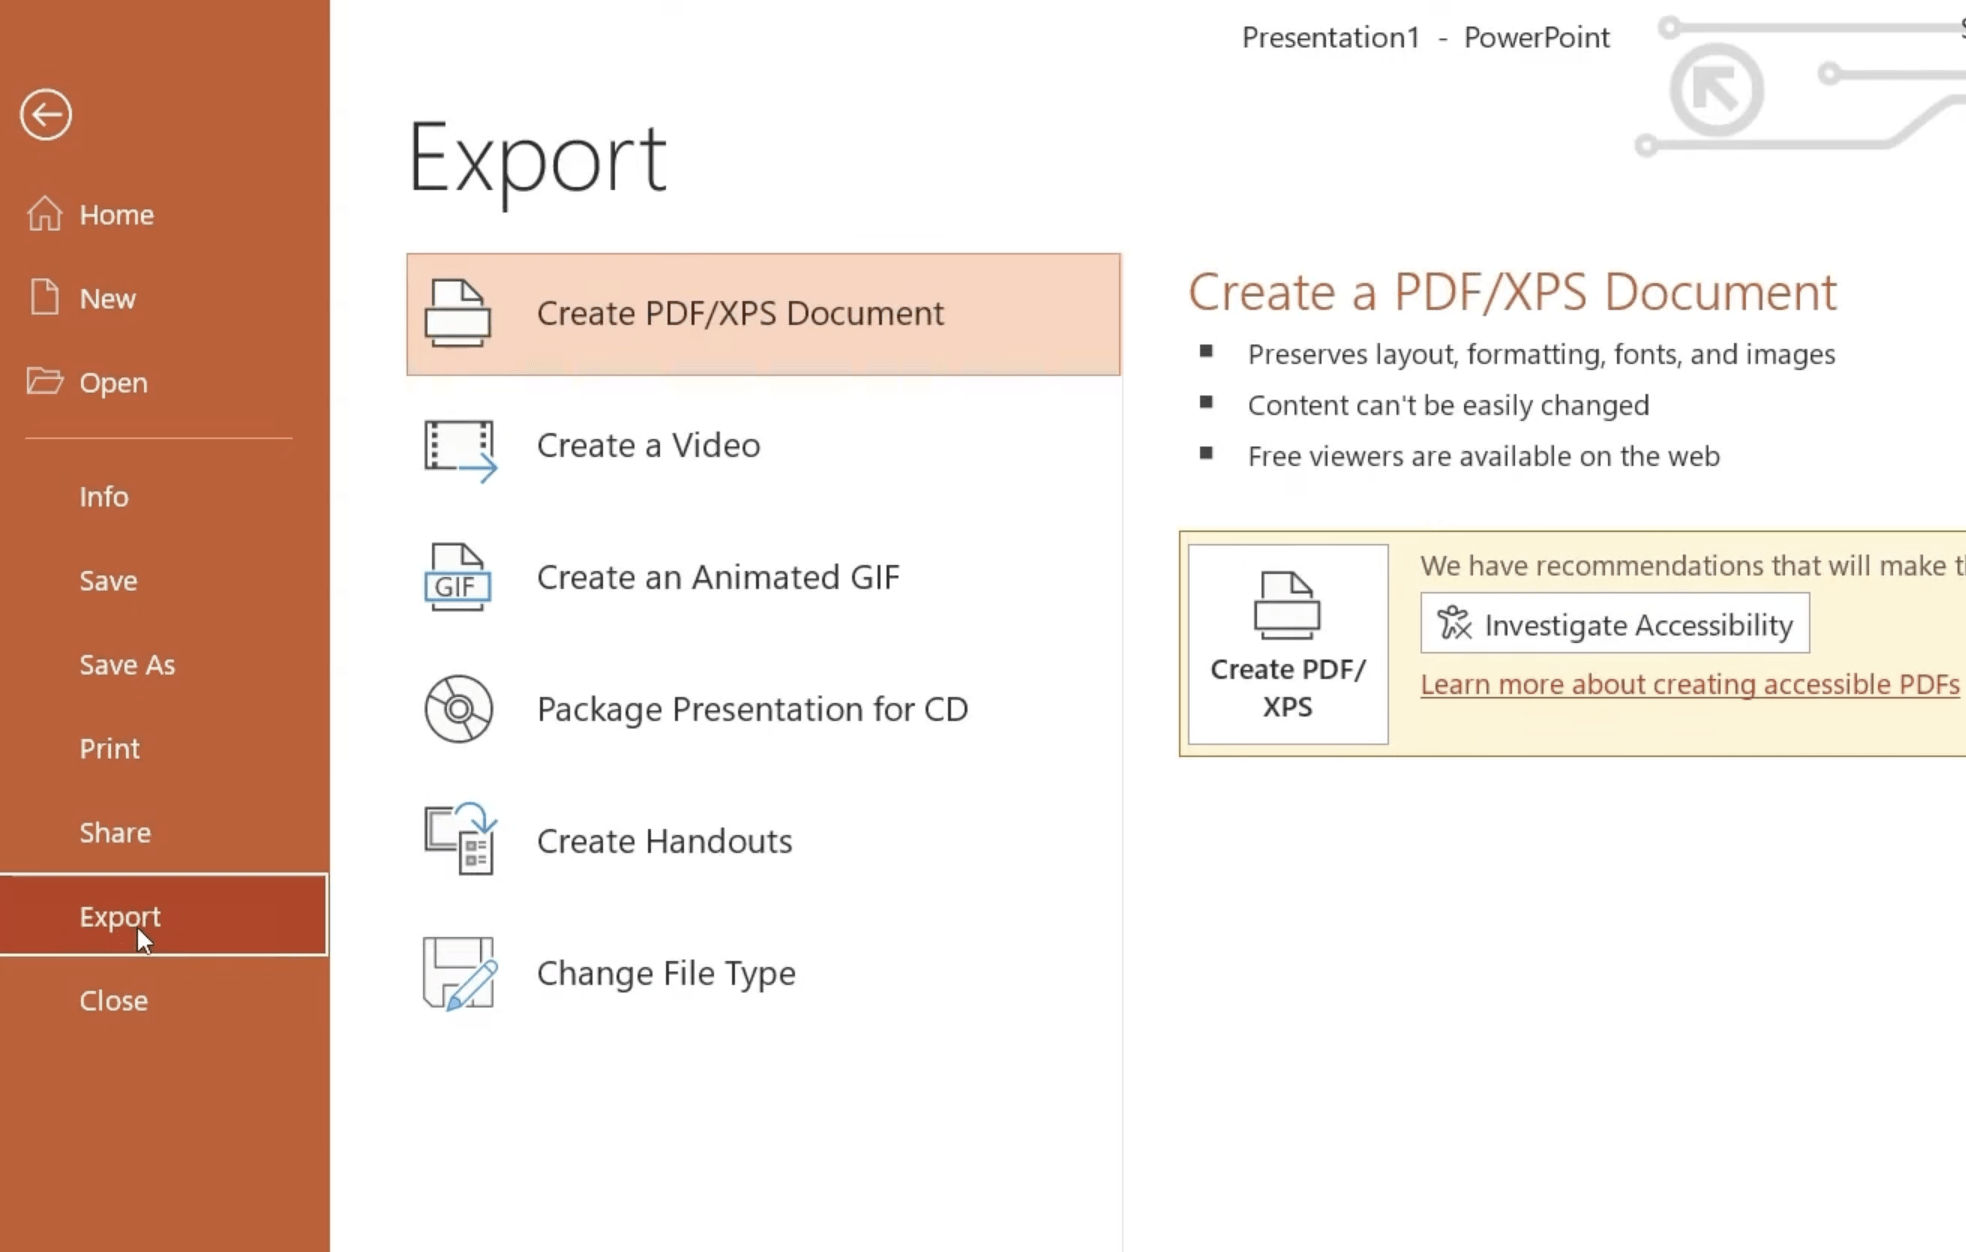This screenshot has height=1252, width=1966.
Task: Open the Home menu label
Action: (x=117, y=214)
